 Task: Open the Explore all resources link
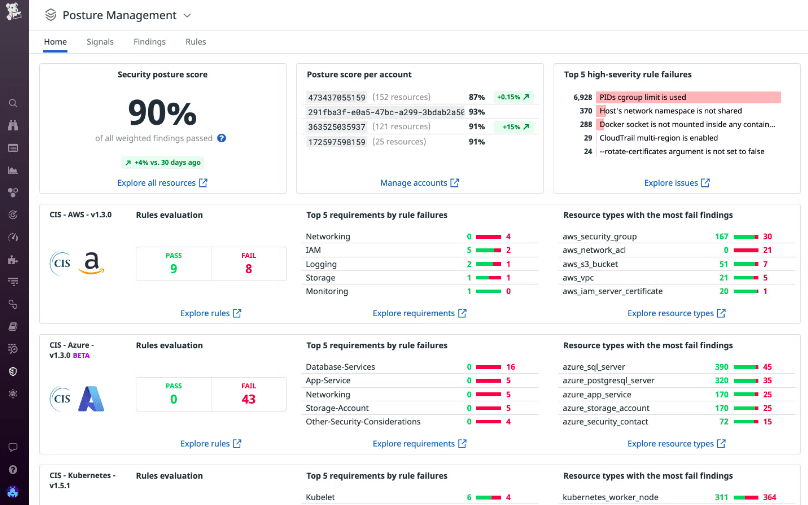pyautogui.click(x=162, y=183)
